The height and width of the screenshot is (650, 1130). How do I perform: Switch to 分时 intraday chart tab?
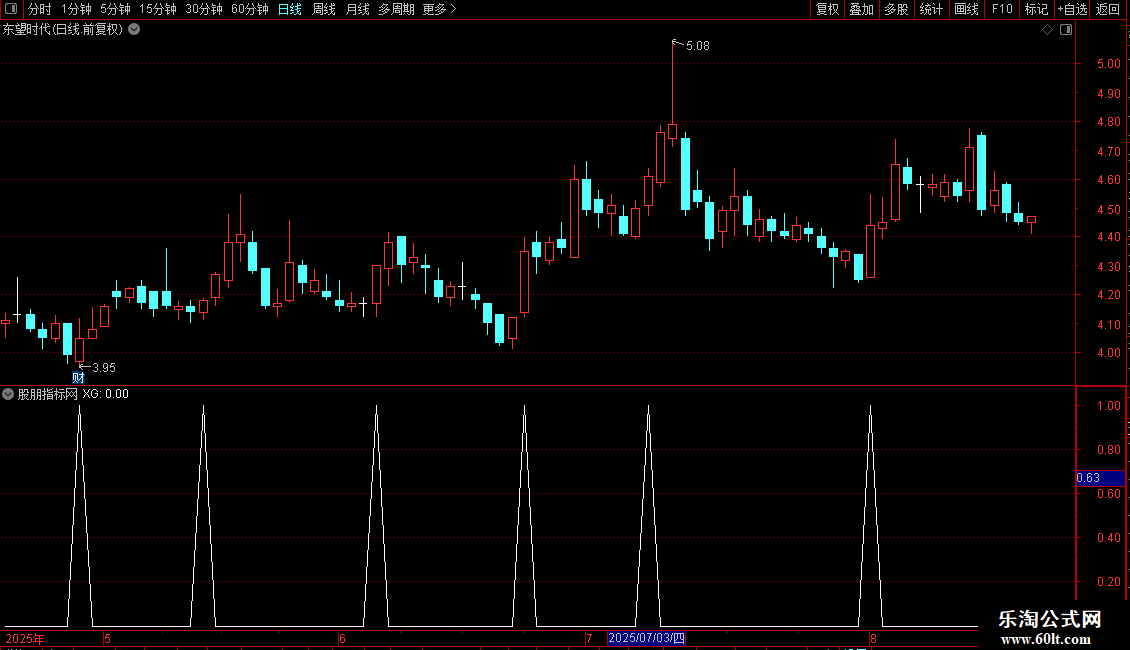[40, 9]
